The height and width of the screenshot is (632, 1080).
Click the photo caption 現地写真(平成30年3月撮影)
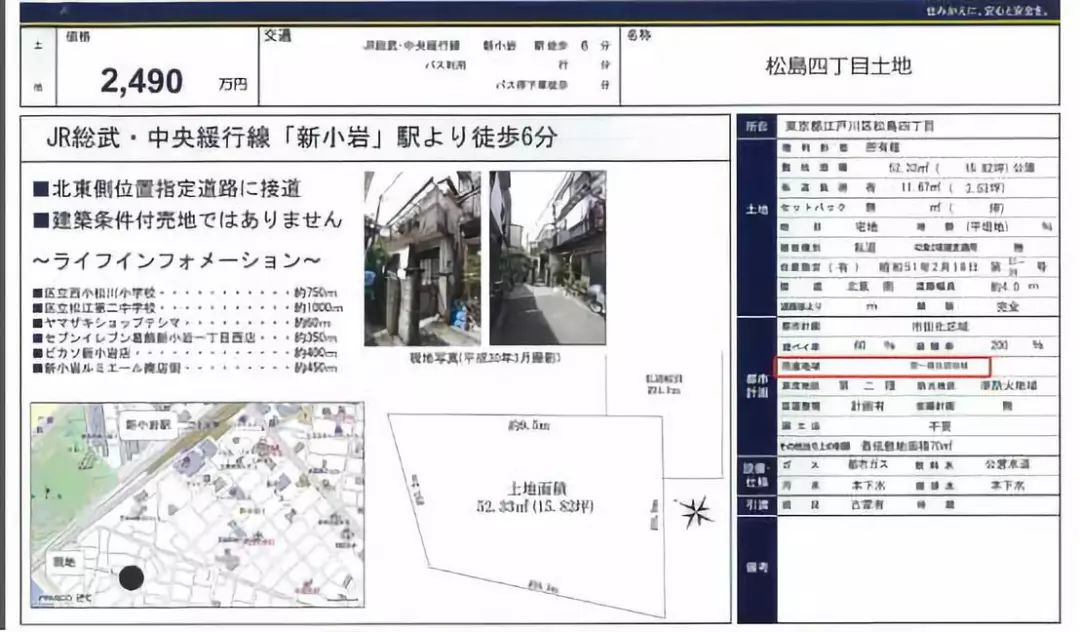point(485,358)
